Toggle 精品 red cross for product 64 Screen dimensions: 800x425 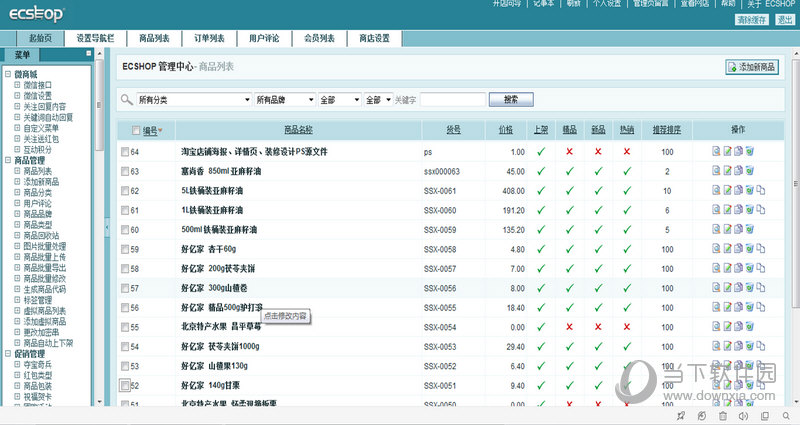569,152
